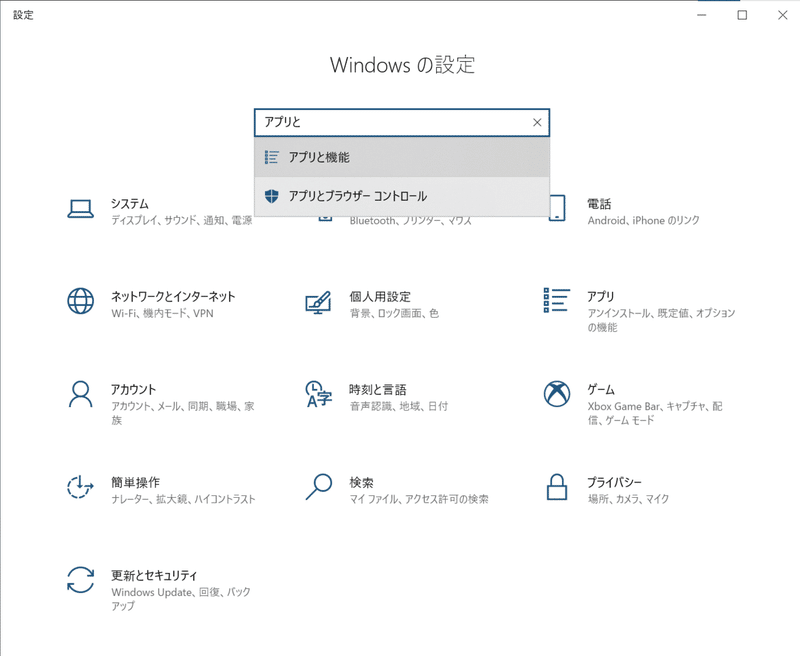Screen dimensions: 800x656
Task: Open アカウント settings heading
Action: [x=133, y=390]
